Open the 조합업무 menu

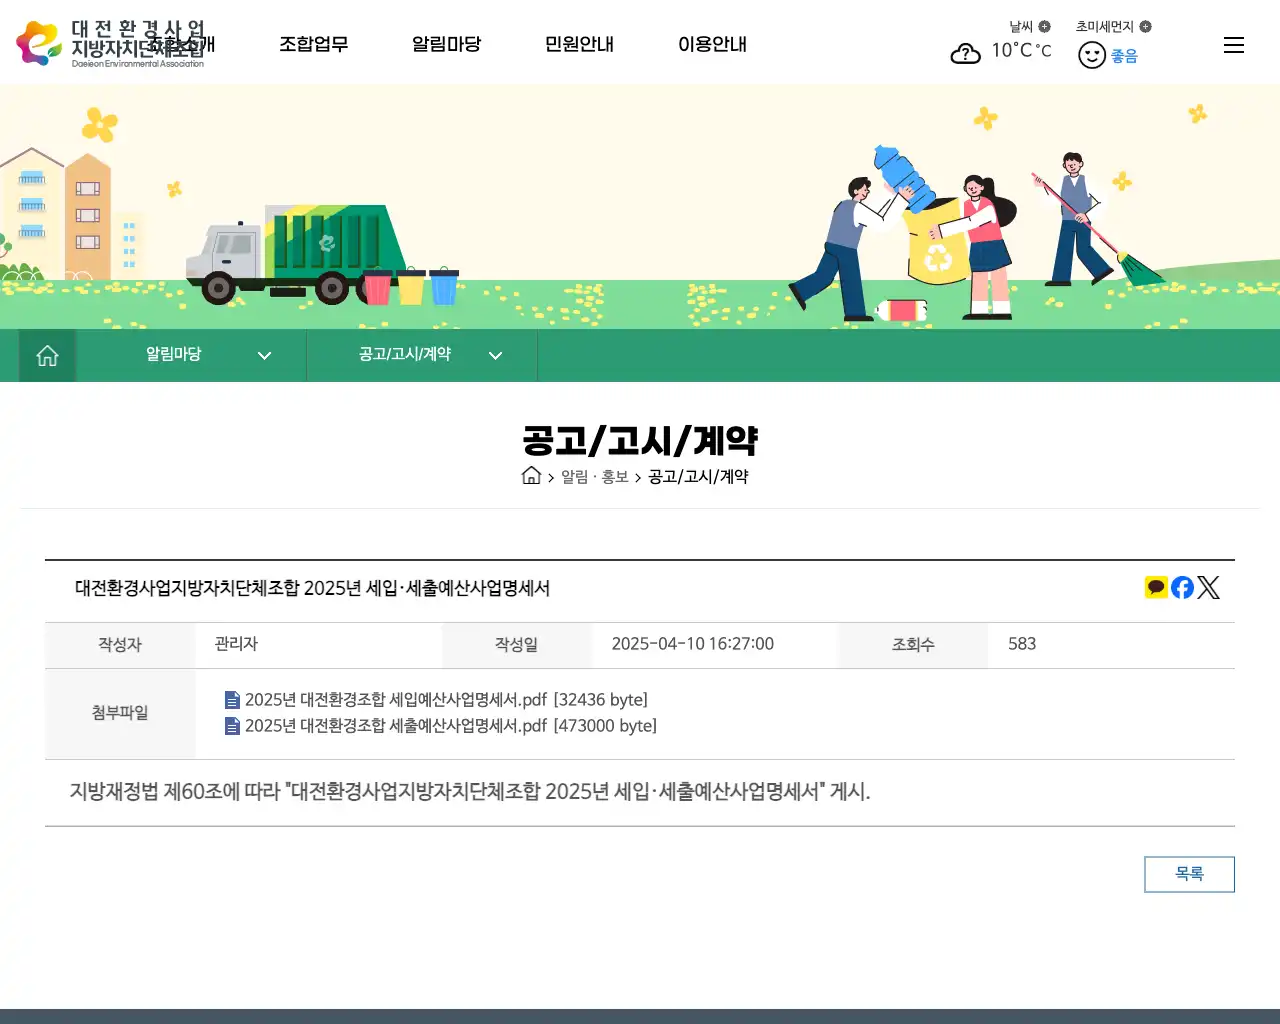[x=313, y=44]
